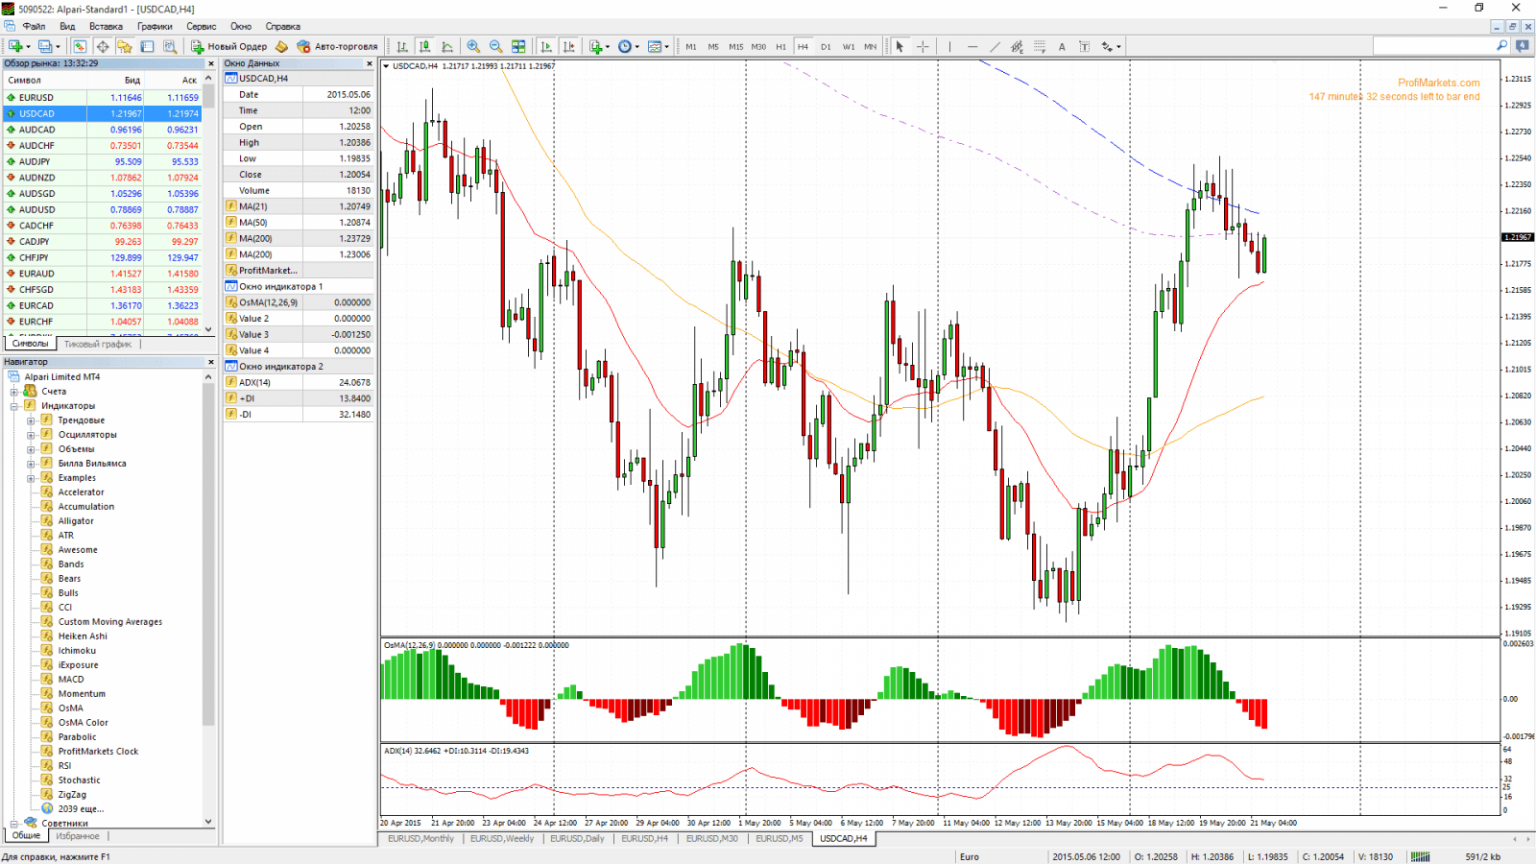Tile windows using the grid icon
Image resolution: width=1536 pixels, height=864 pixels.
click(518, 46)
